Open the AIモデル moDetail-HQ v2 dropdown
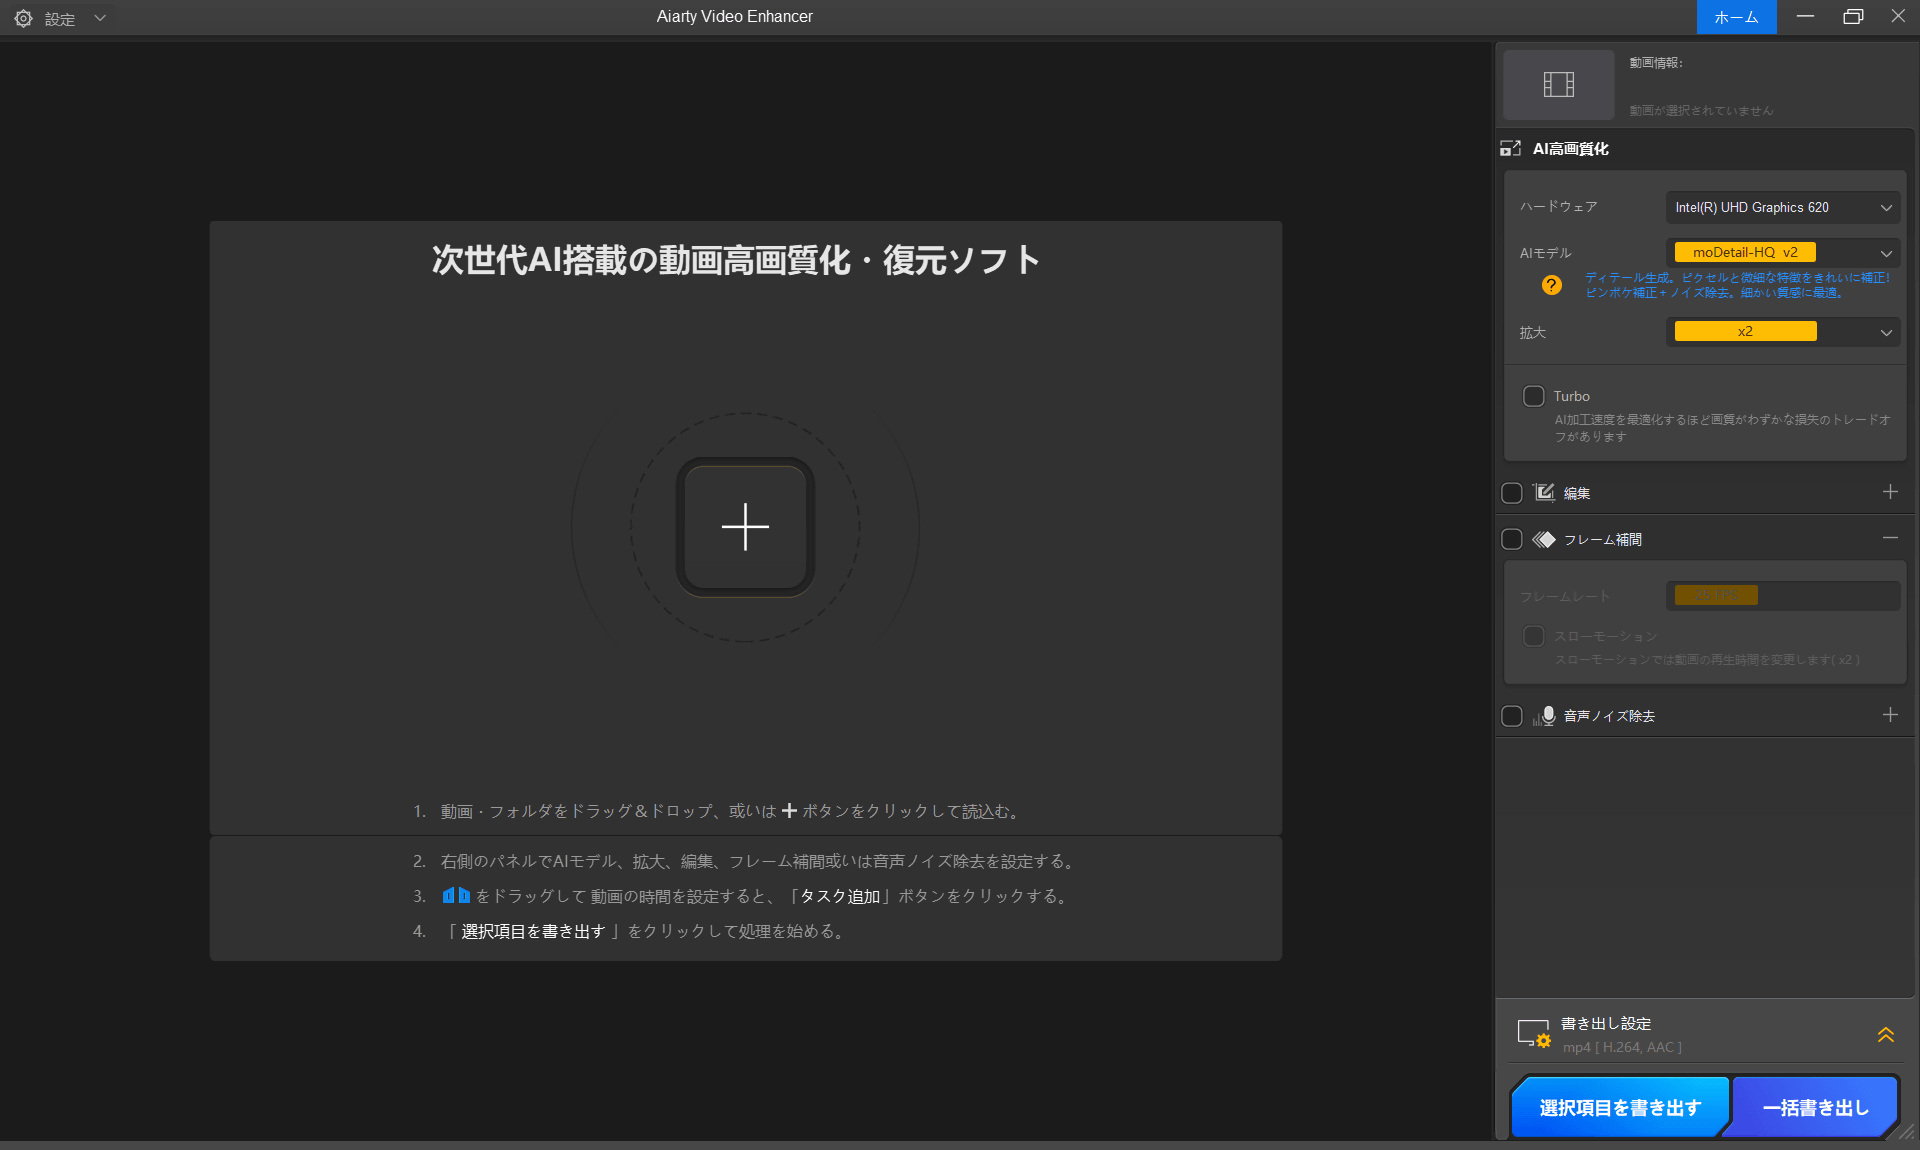The width and height of the screenshot is (1920, 1150). click(x=1783, y=252)
